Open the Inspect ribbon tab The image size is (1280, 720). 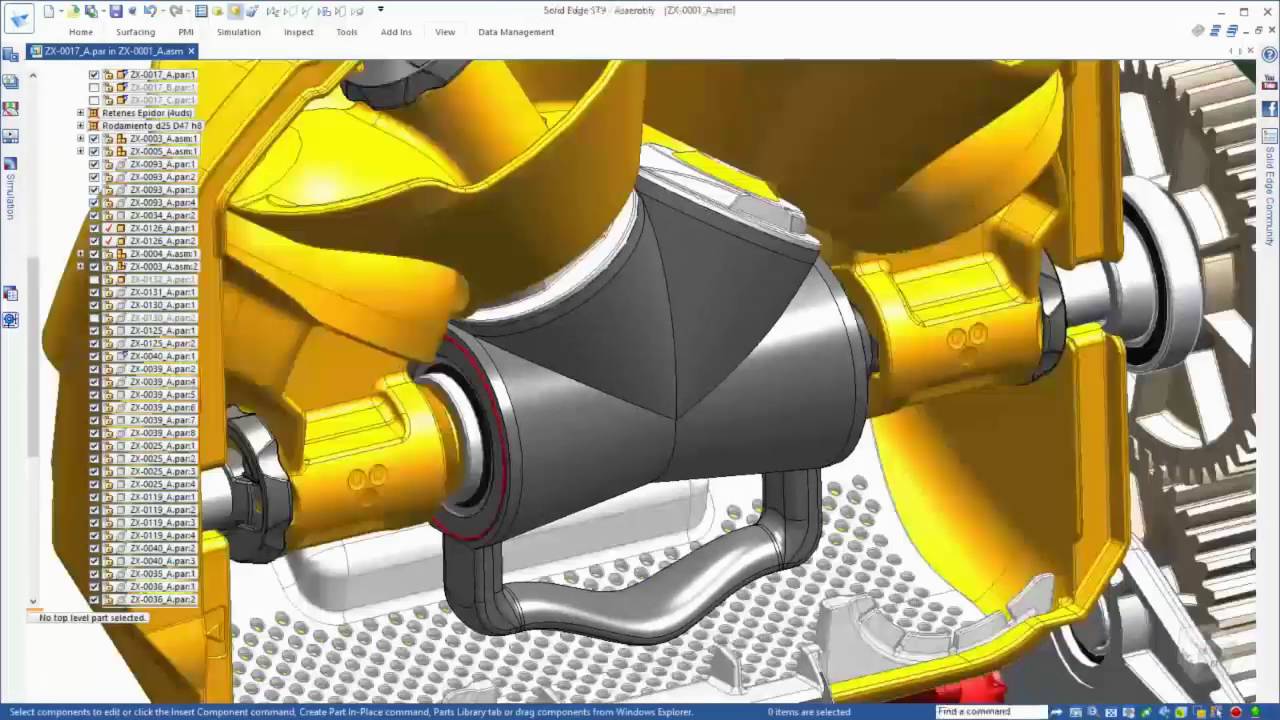(x=298, y=32)
